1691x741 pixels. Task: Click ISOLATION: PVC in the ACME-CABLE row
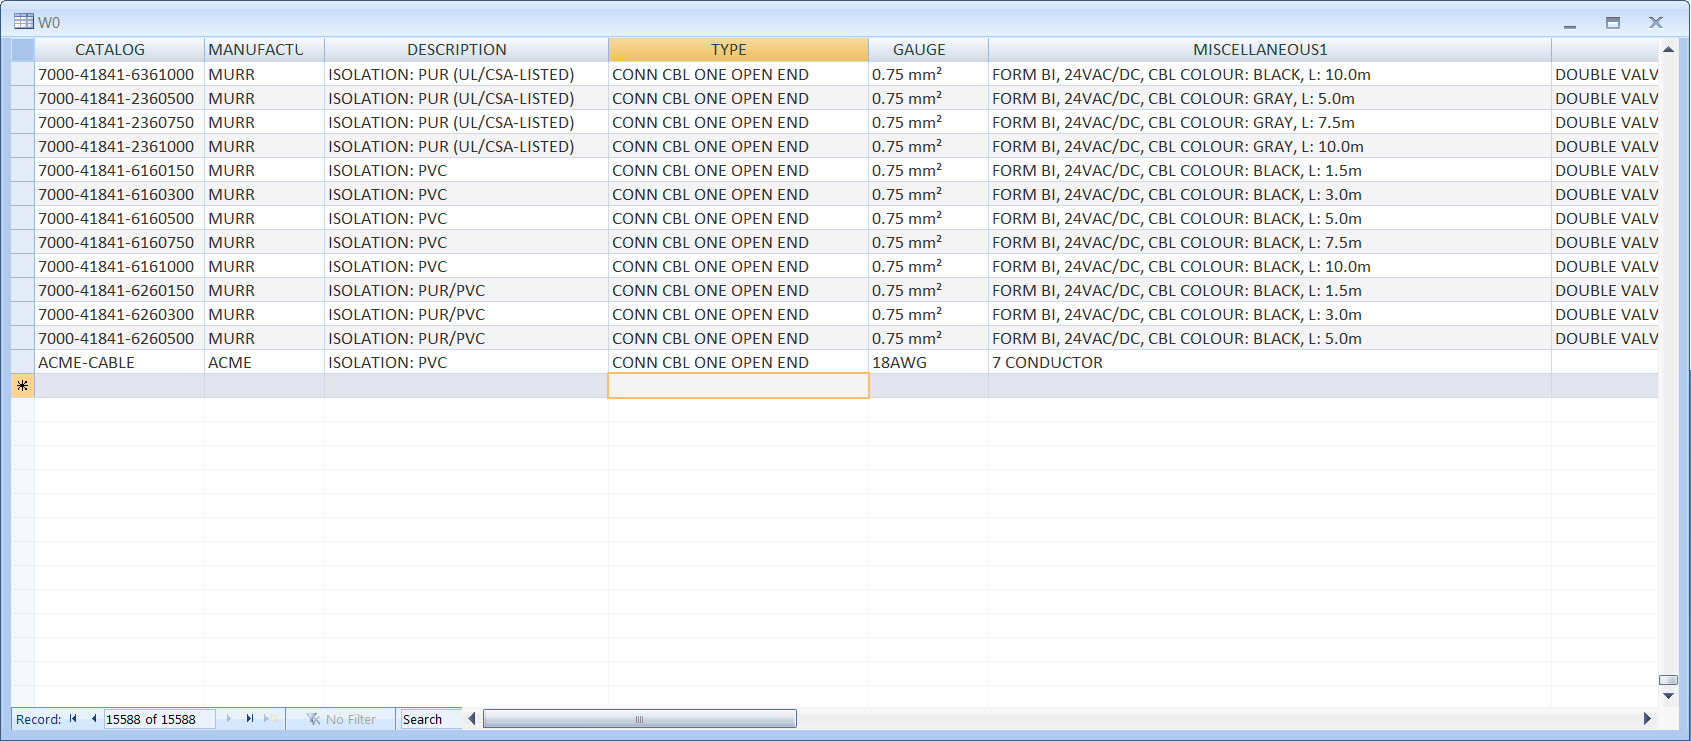click(466, 362)
